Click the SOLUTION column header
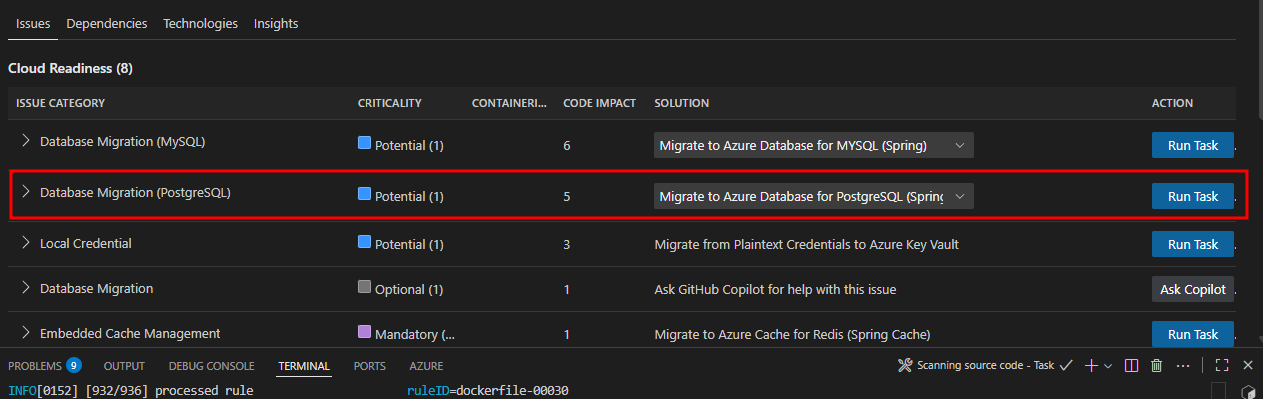Viewport: 1263px width, 399px height. tap(682, 103)
